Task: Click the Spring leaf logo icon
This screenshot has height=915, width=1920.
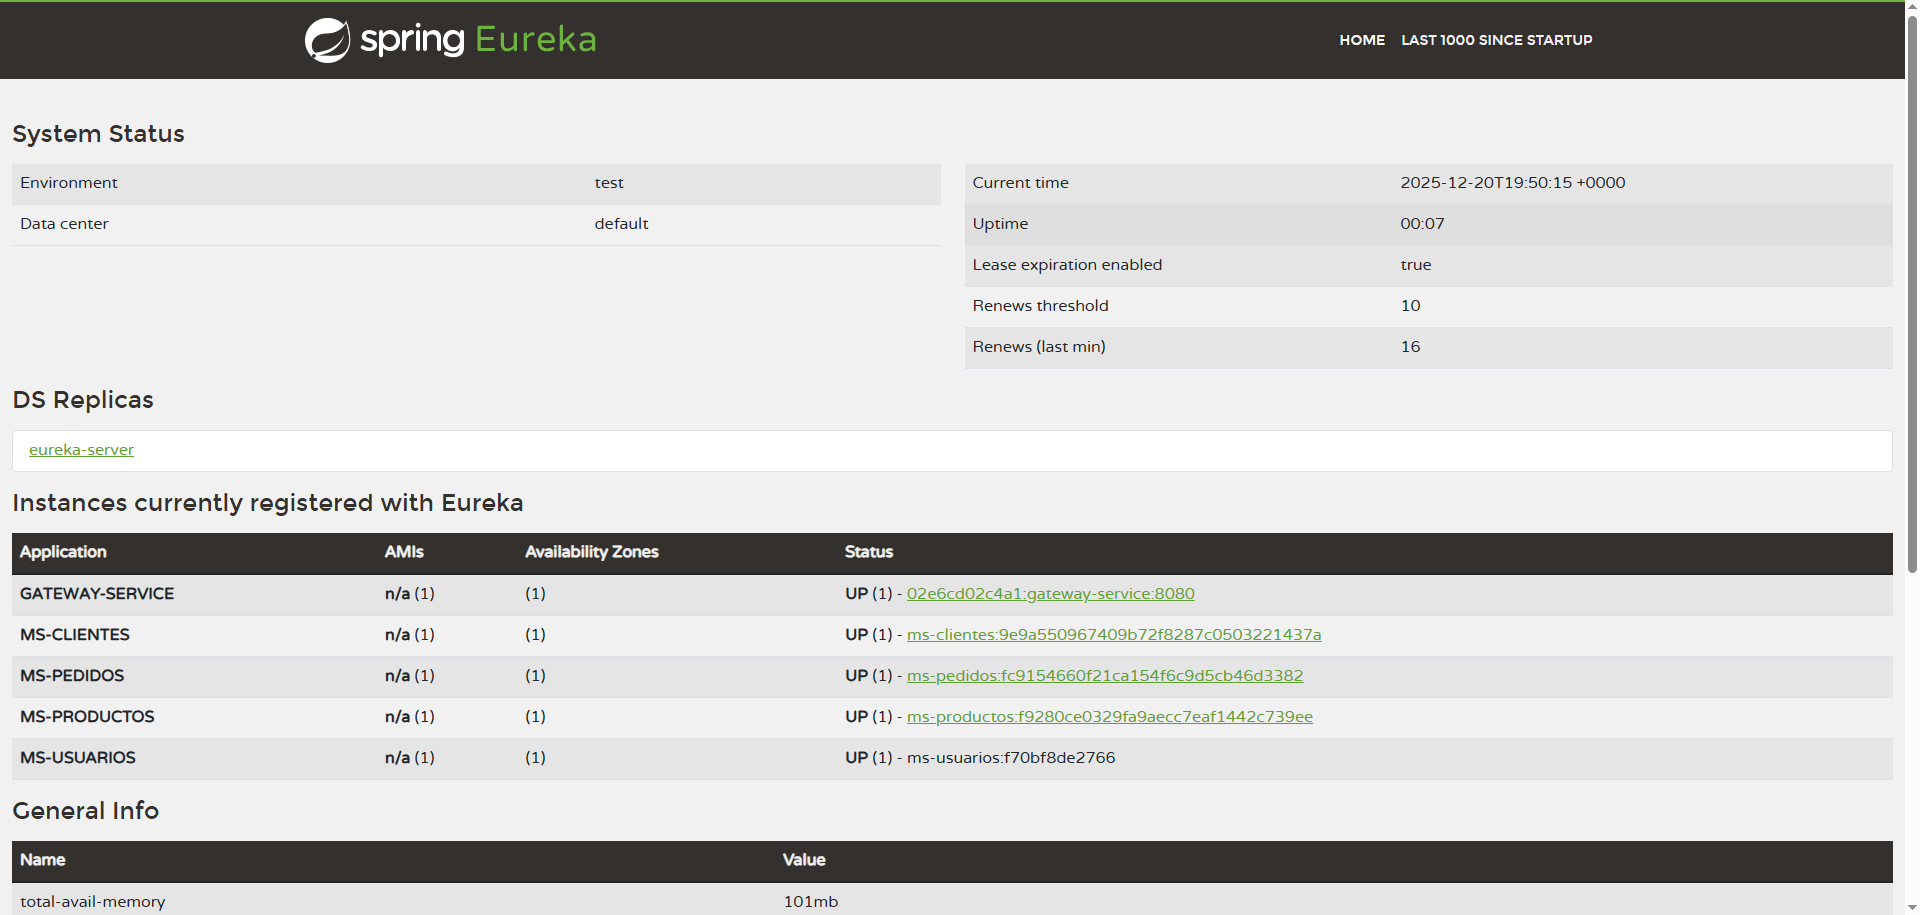Action: point(327,40)
